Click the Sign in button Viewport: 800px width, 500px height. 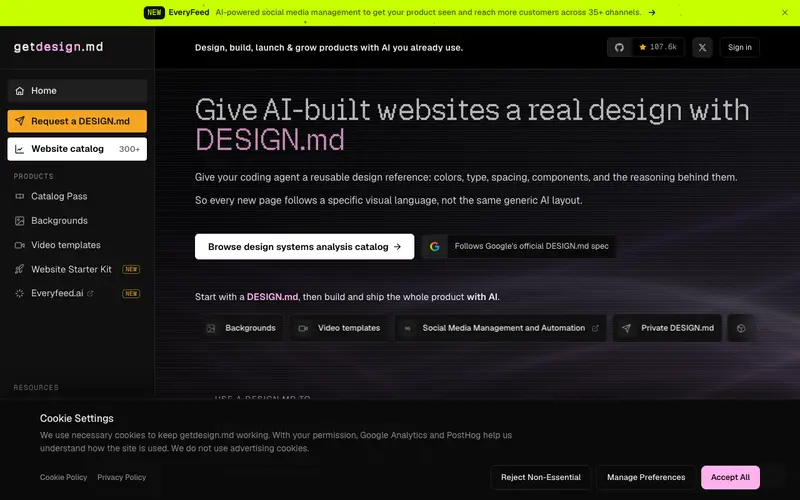point(739,47)
